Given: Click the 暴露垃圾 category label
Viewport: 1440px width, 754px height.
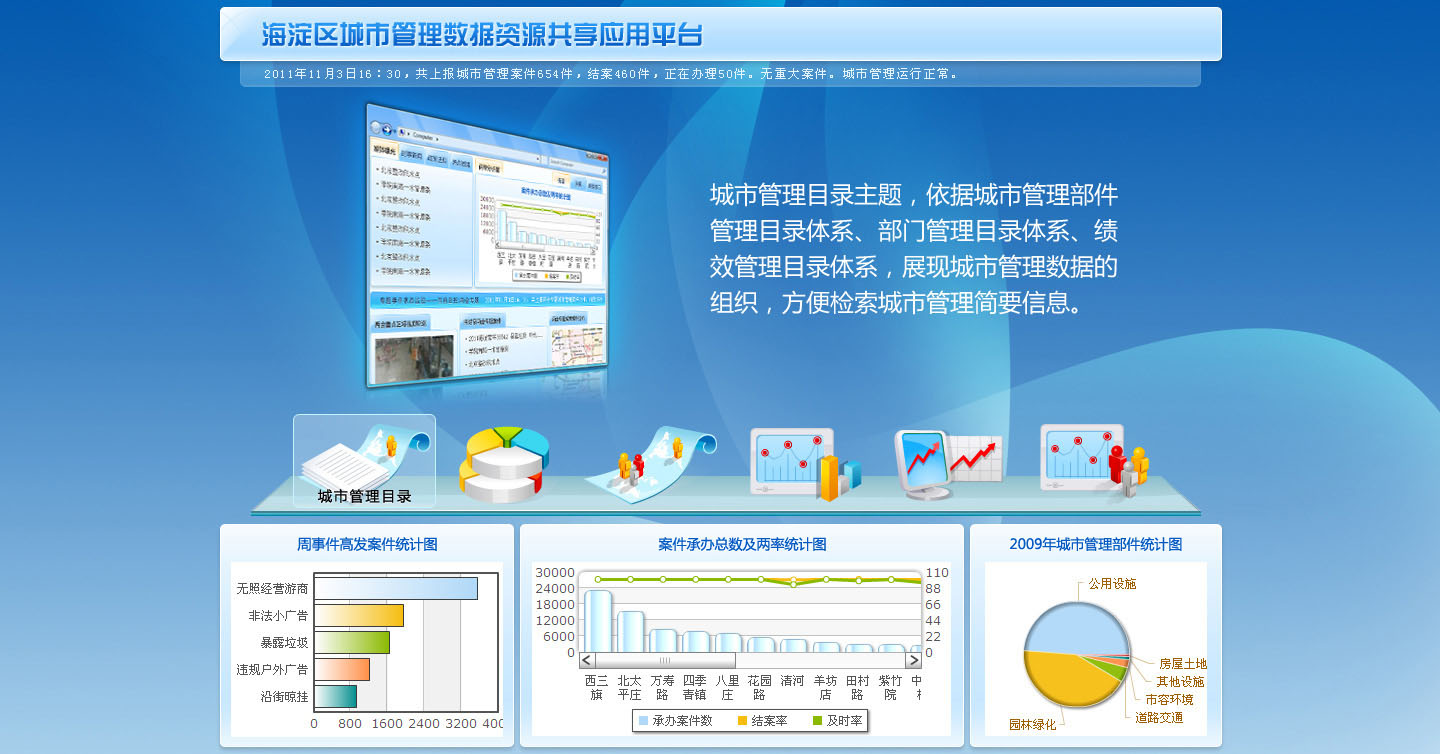Looking at the screenshot, I should [x=284, y=643].
